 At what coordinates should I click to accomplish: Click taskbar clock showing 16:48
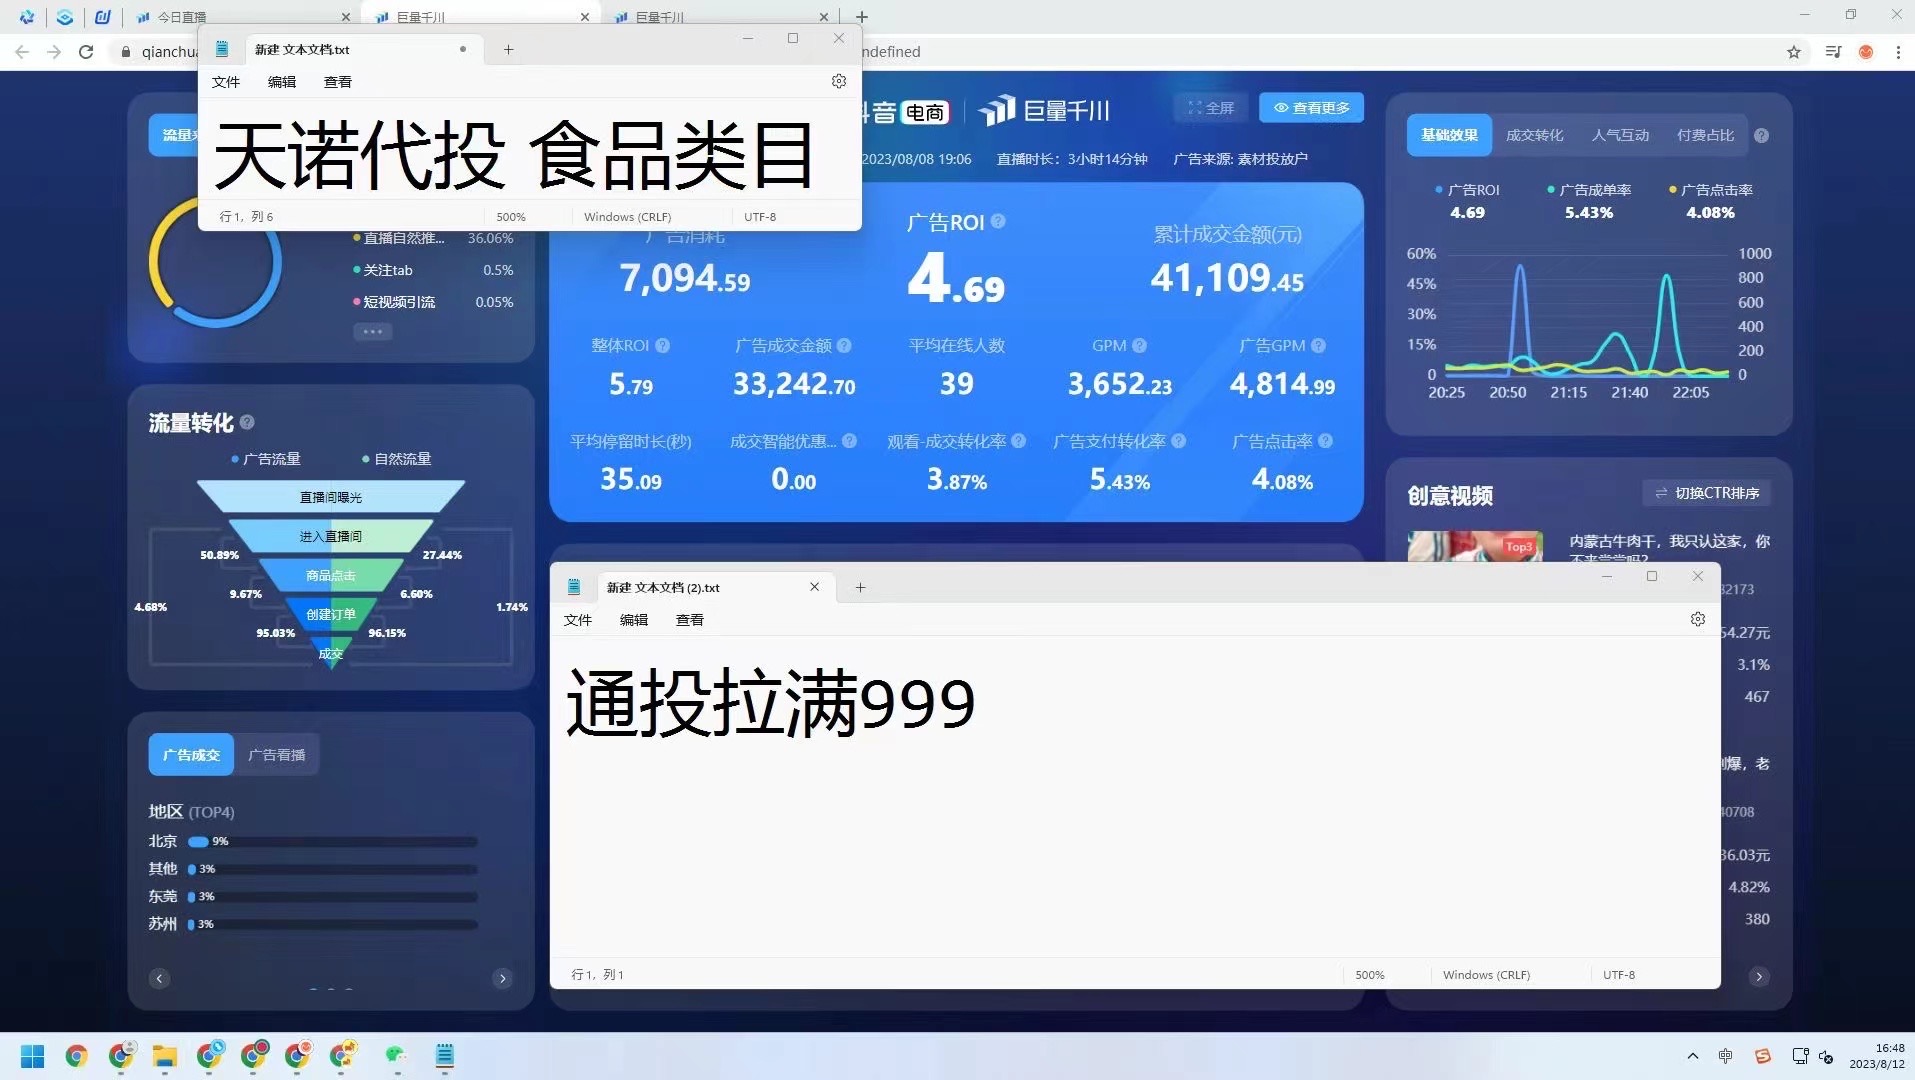[x=1877, y=1056]
